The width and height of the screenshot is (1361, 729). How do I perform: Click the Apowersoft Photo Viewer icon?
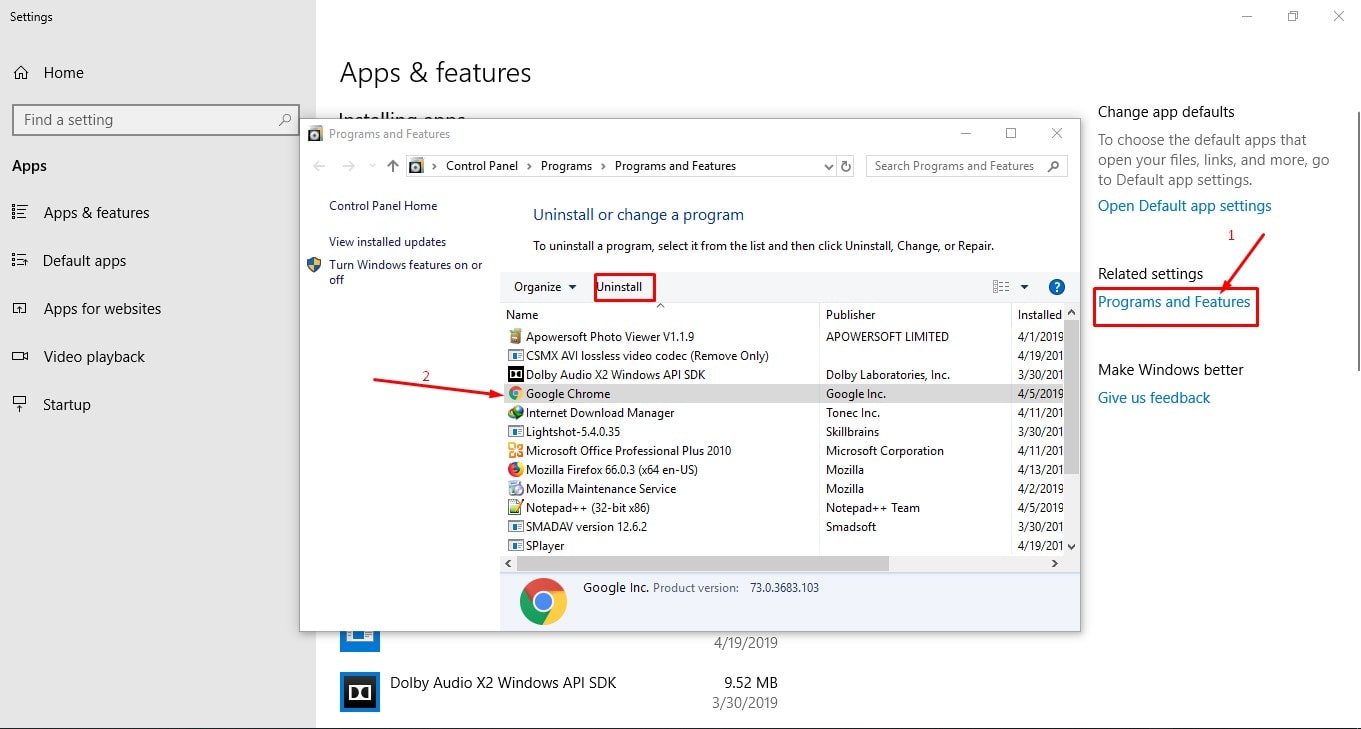(x=515, y=337)
